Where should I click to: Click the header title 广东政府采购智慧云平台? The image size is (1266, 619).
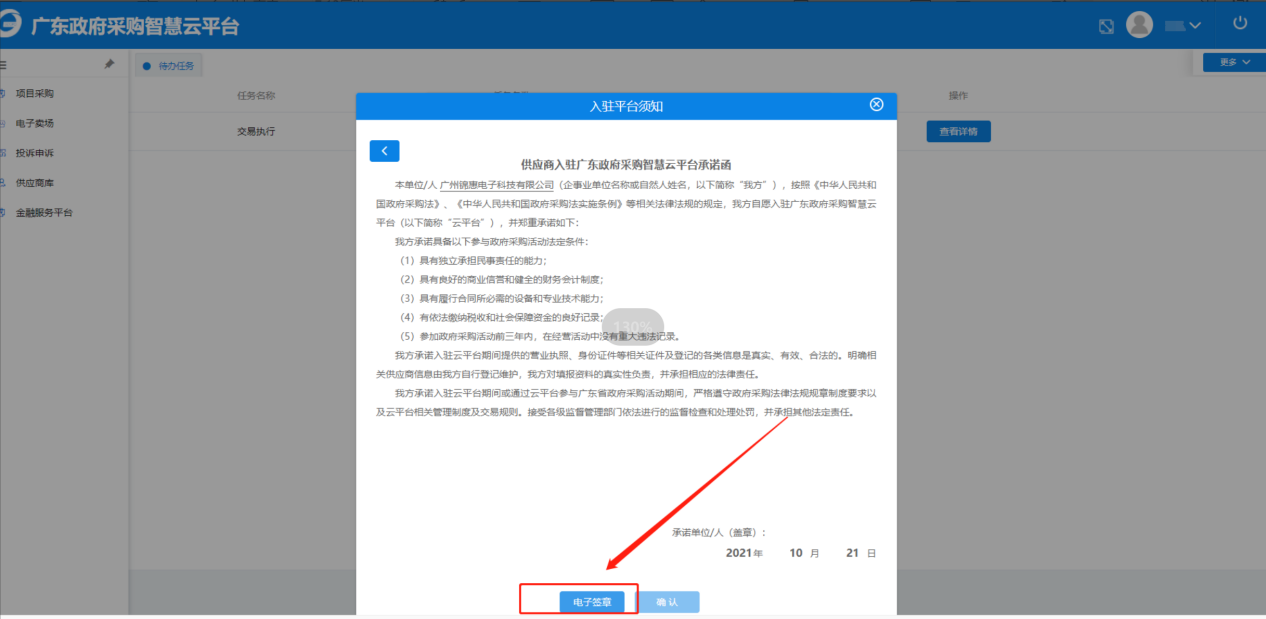click(x=135, y=26)
